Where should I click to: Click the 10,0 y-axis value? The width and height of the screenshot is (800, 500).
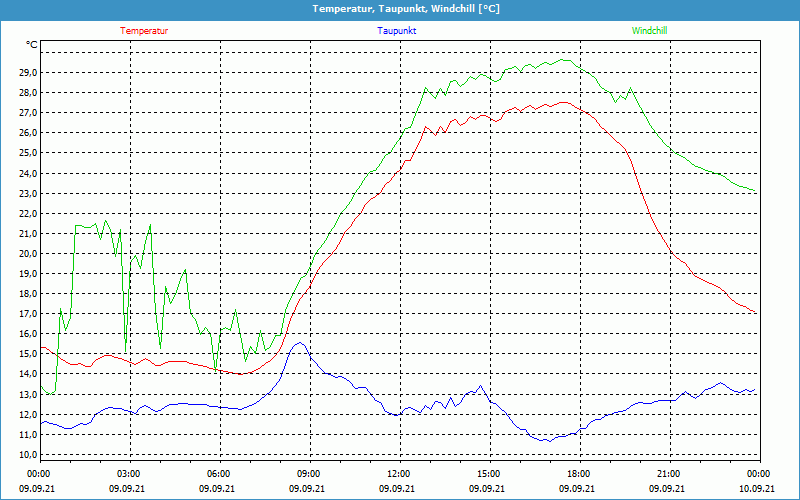[x=29, y=455]
